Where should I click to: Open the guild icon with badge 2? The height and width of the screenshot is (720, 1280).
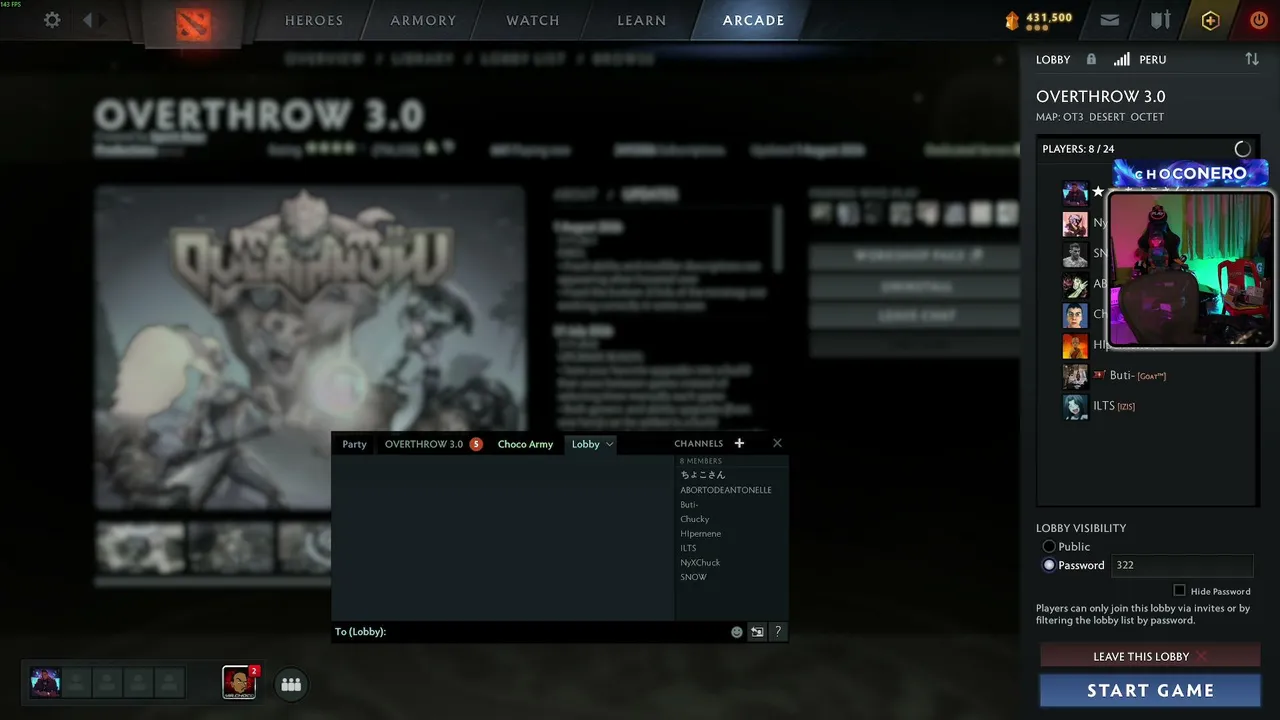pyautogui.click(x=239, y=682)
